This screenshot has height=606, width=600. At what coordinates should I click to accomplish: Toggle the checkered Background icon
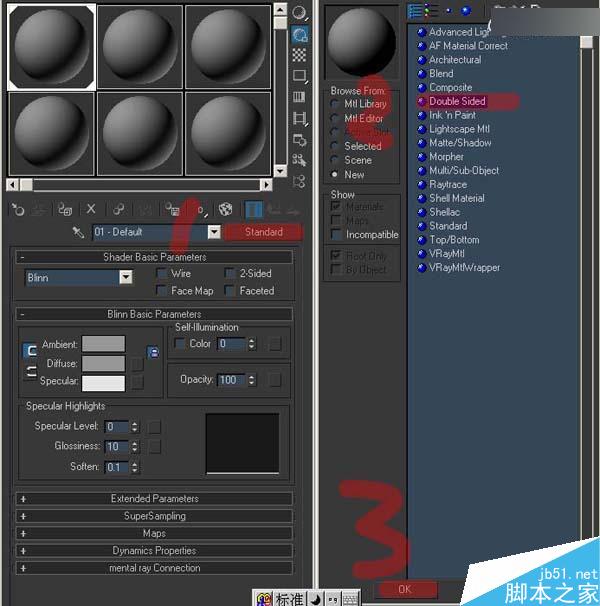click(x=300, y=55)
